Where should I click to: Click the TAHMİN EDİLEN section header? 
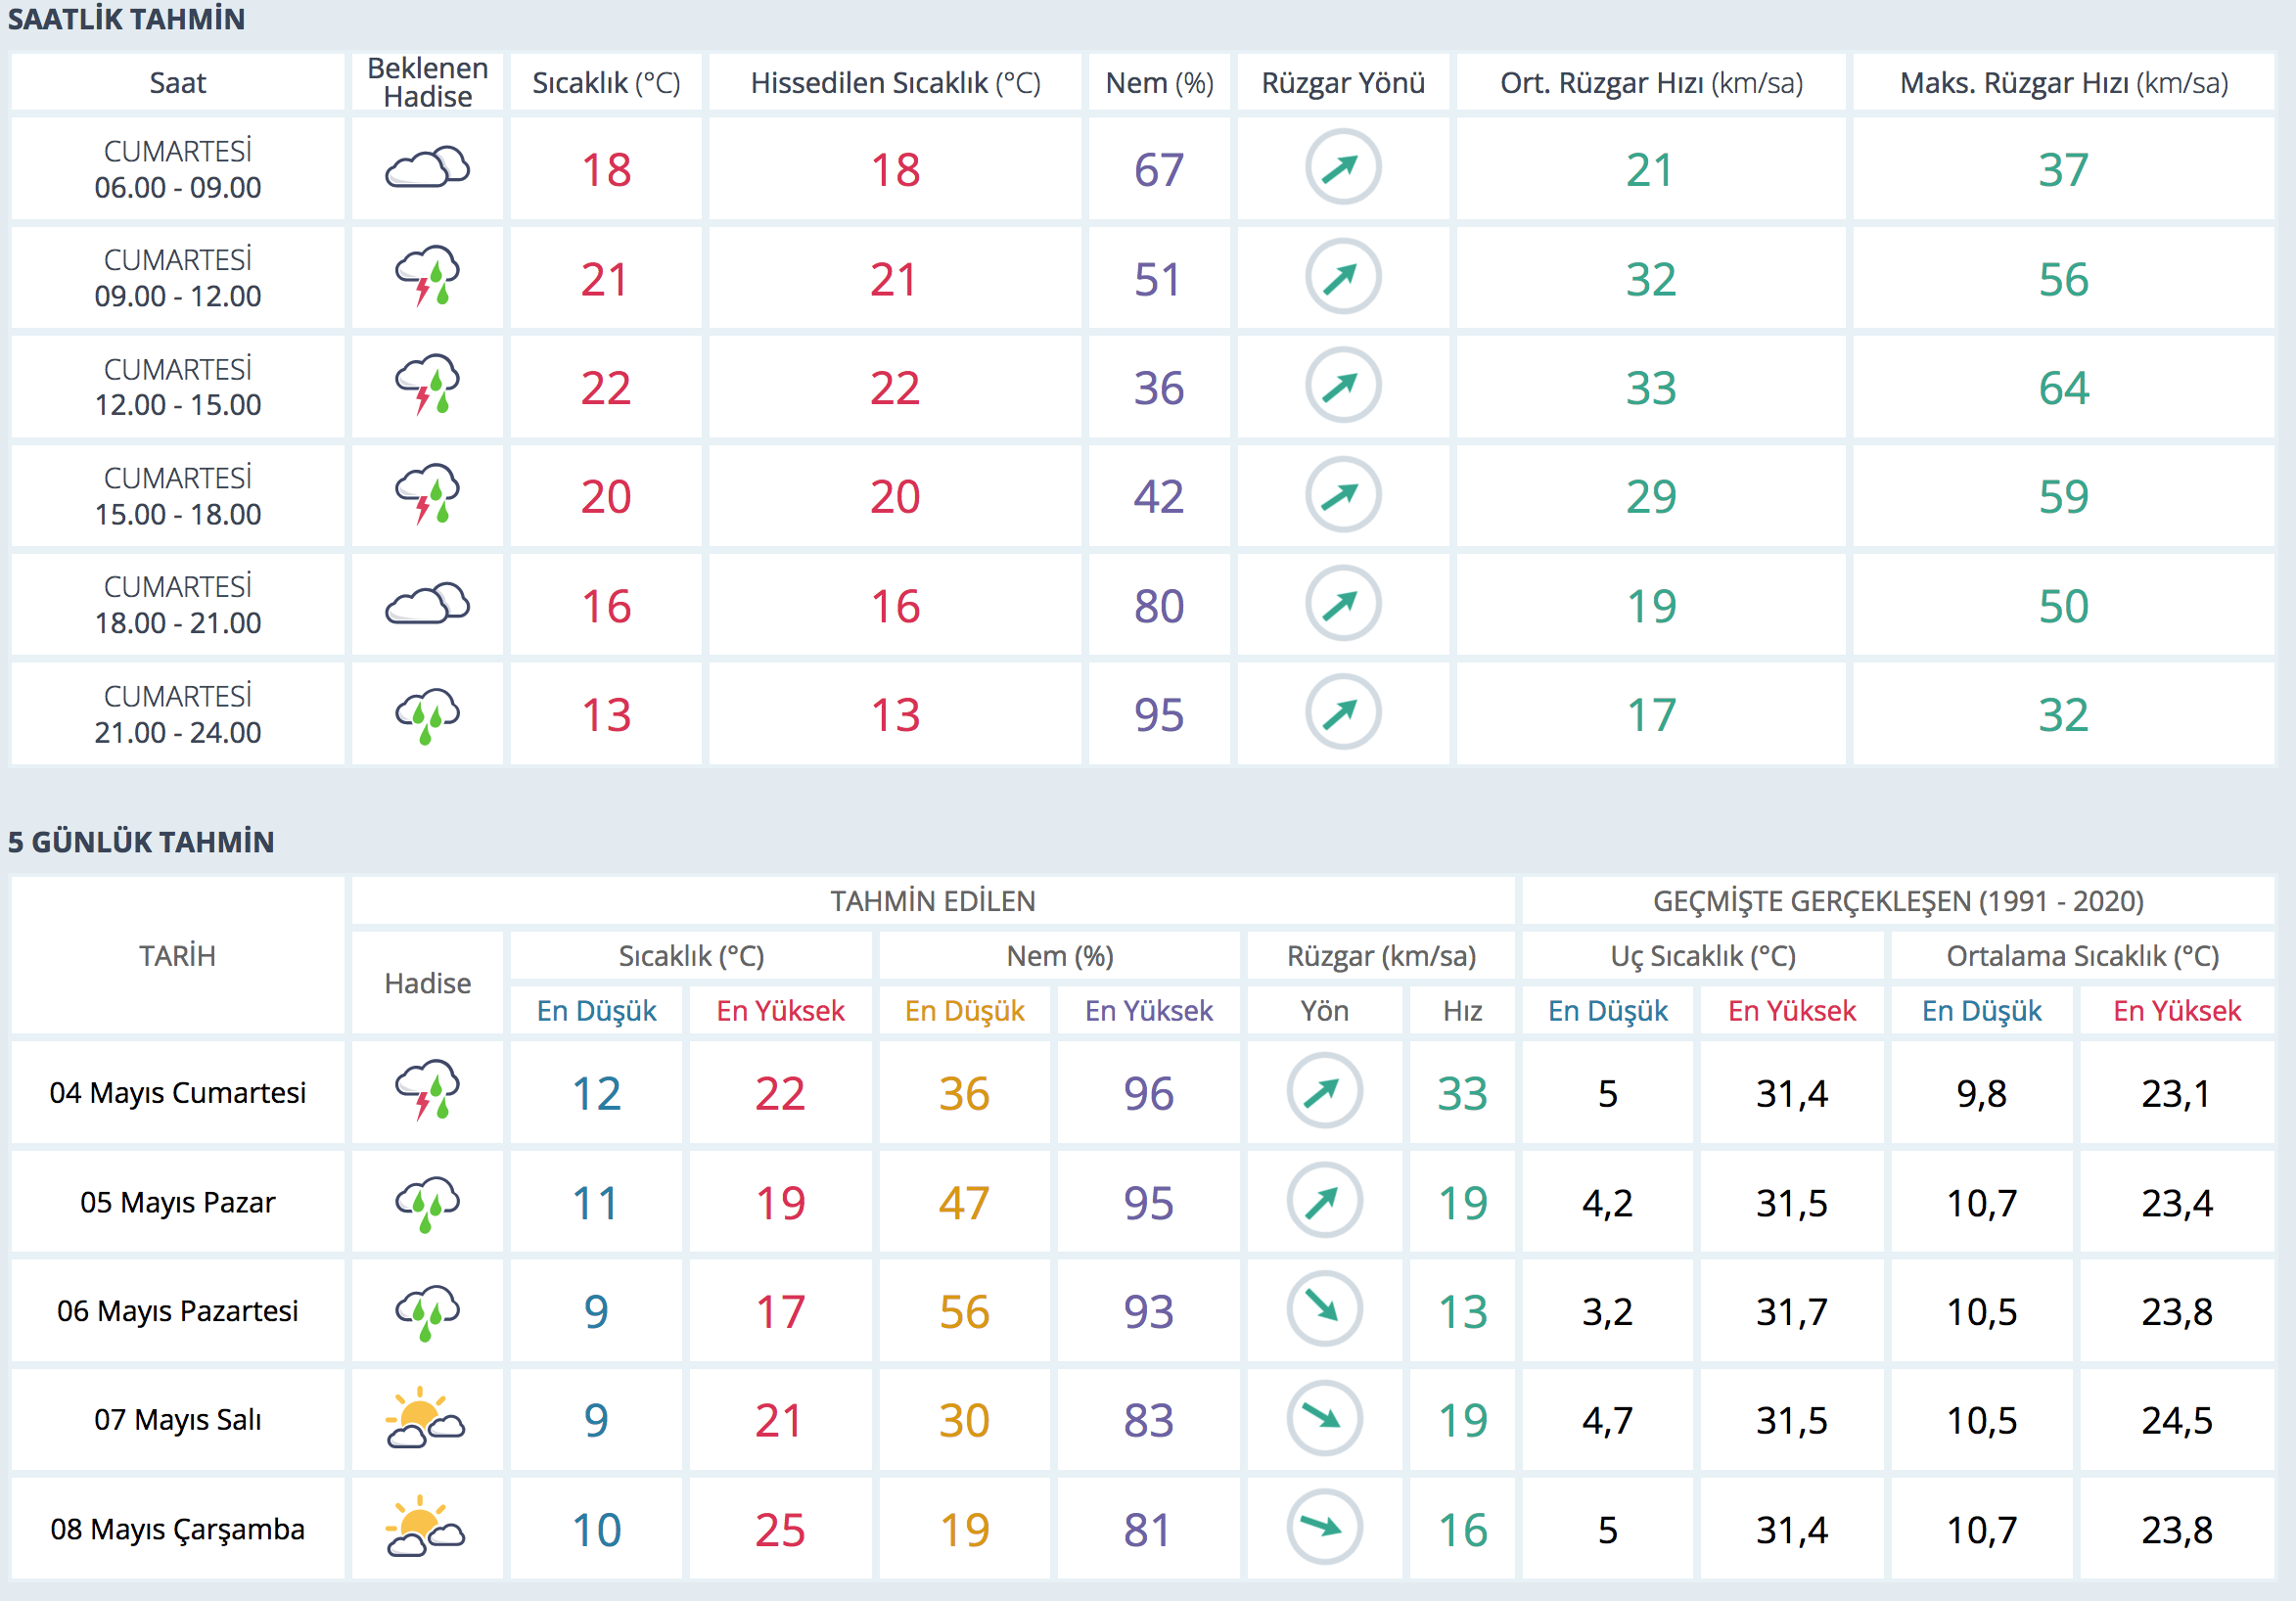[x=932, y=901]
